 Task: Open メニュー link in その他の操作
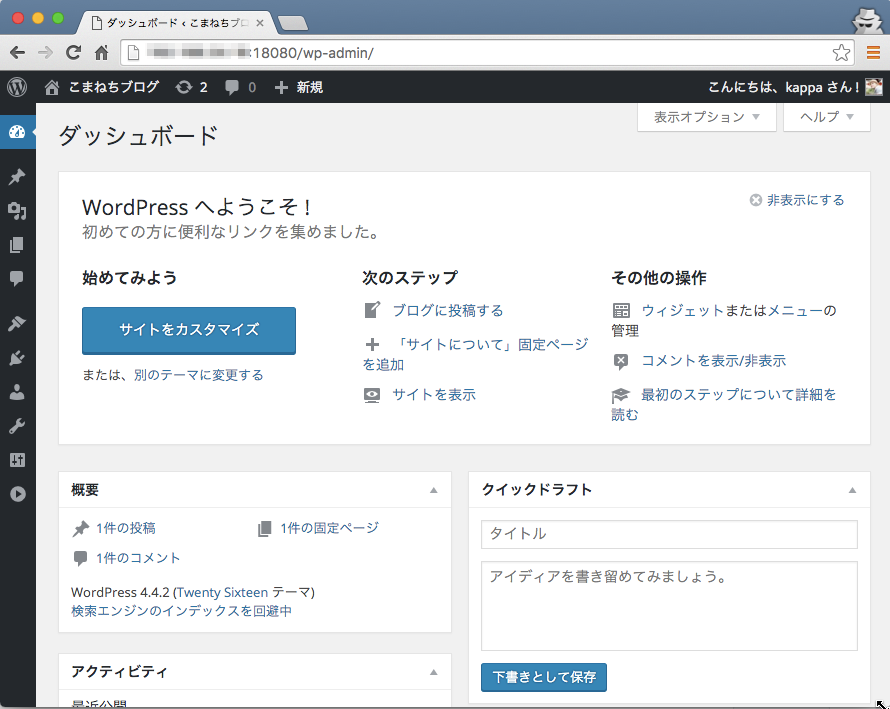tap(795, 311)
